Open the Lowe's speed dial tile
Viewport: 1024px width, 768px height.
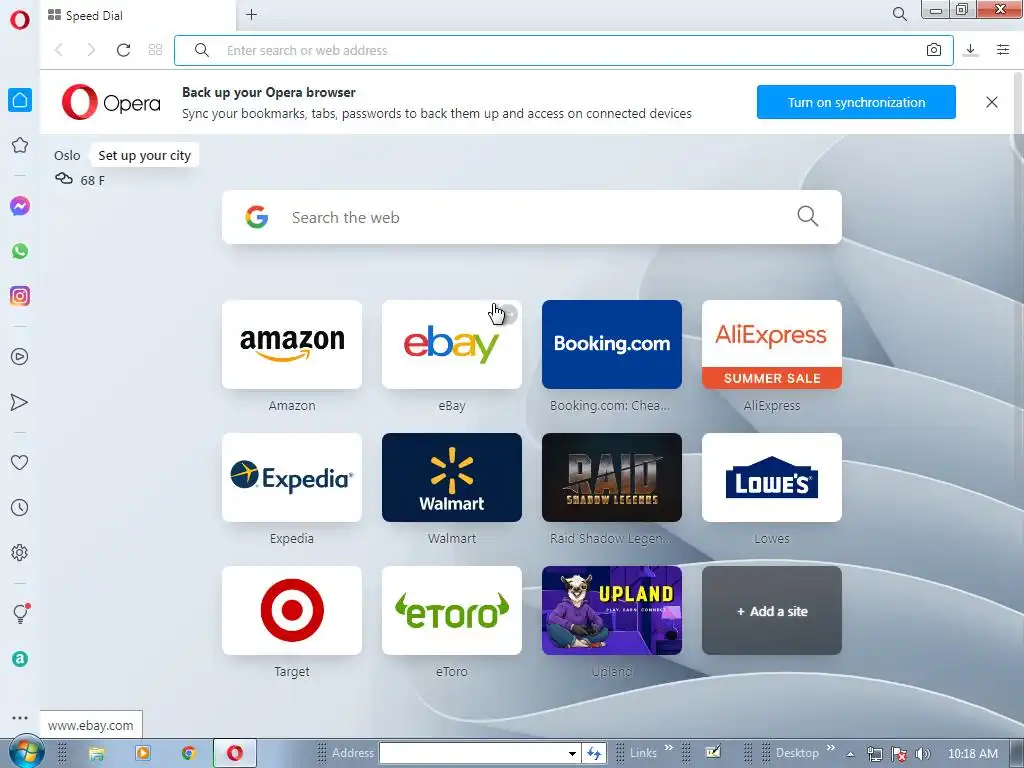(x=772, y=477)
